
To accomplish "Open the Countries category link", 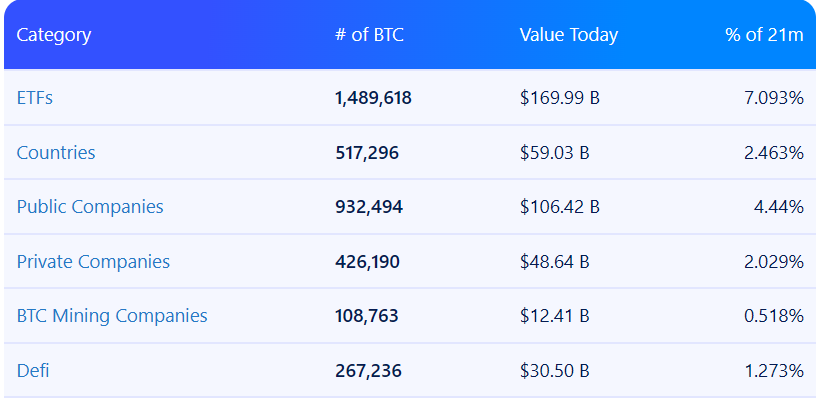I will click(56, 153).
